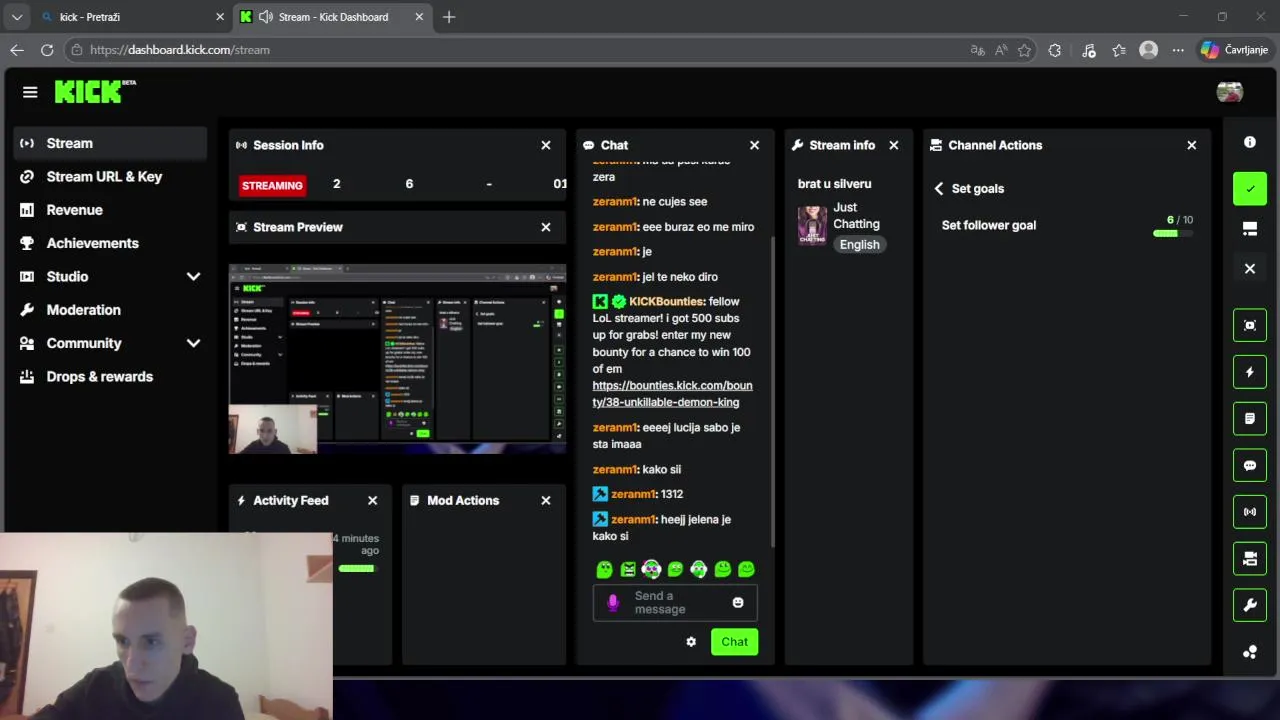
Task: Click the browser back arrow
Action: [17, 50]
